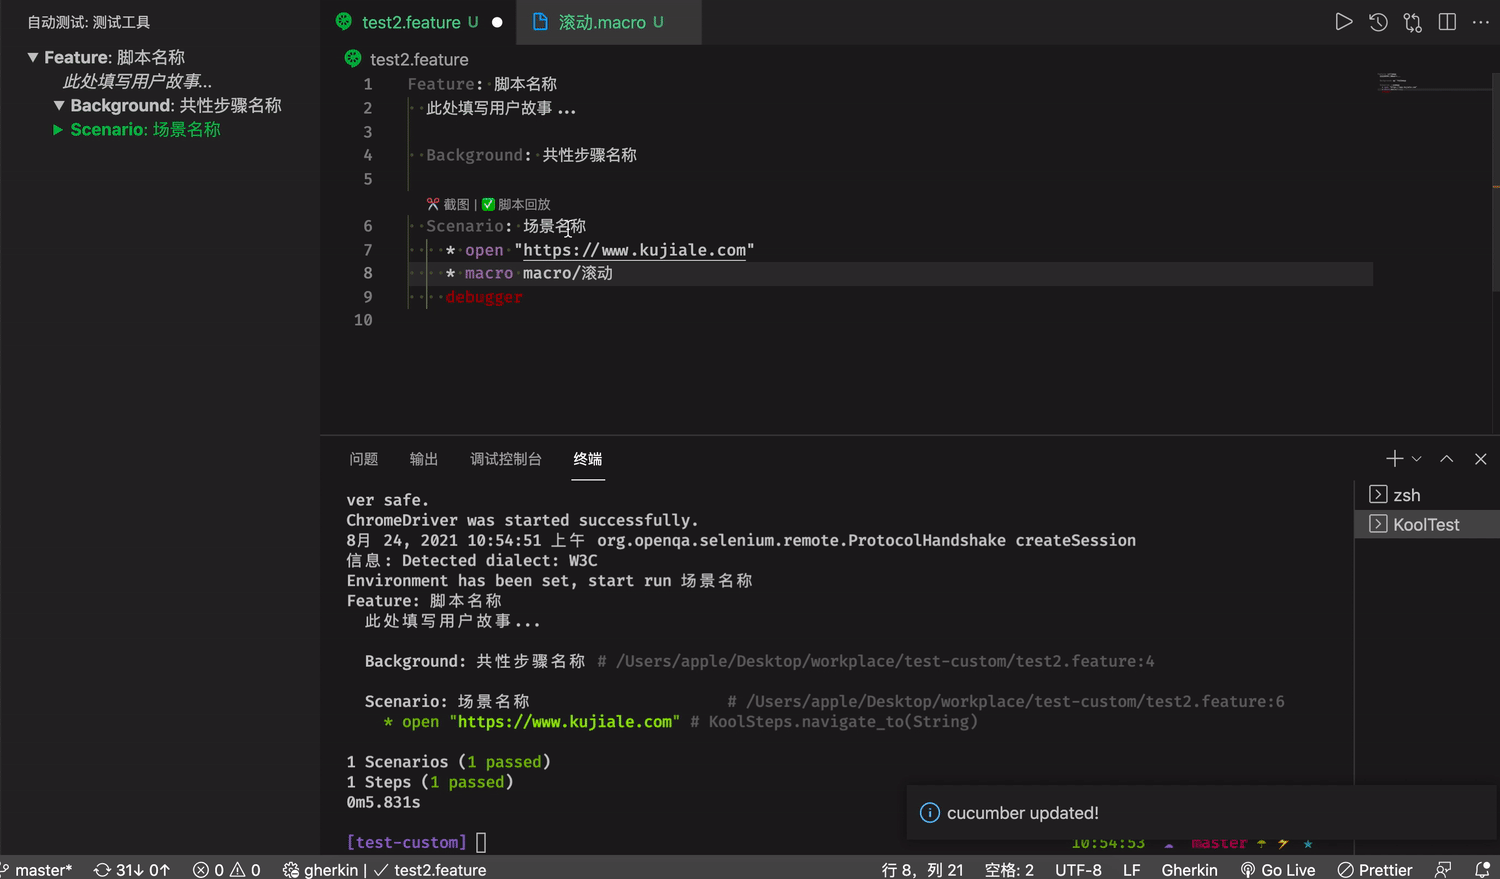1500x879 pixels.
Task: Select the KoolTest terminal instance
Action: click(1427, 525)
